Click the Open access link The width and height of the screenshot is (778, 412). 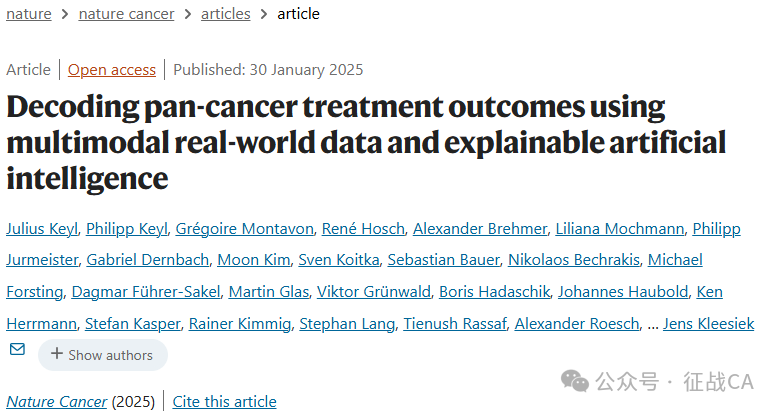pyautogui.click(x=112, y=70)
